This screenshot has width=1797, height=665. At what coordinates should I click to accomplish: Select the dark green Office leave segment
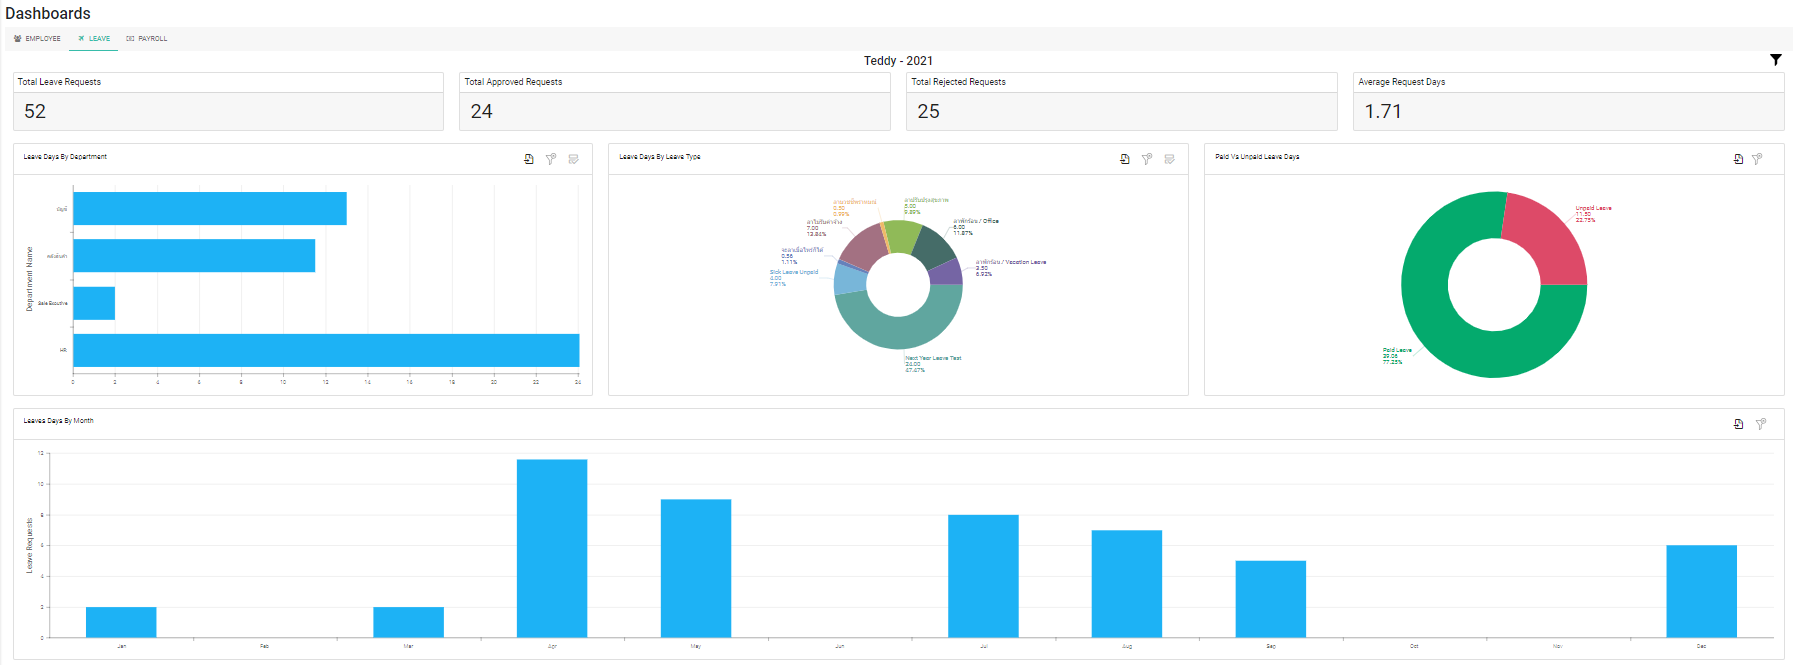point(935,247)
